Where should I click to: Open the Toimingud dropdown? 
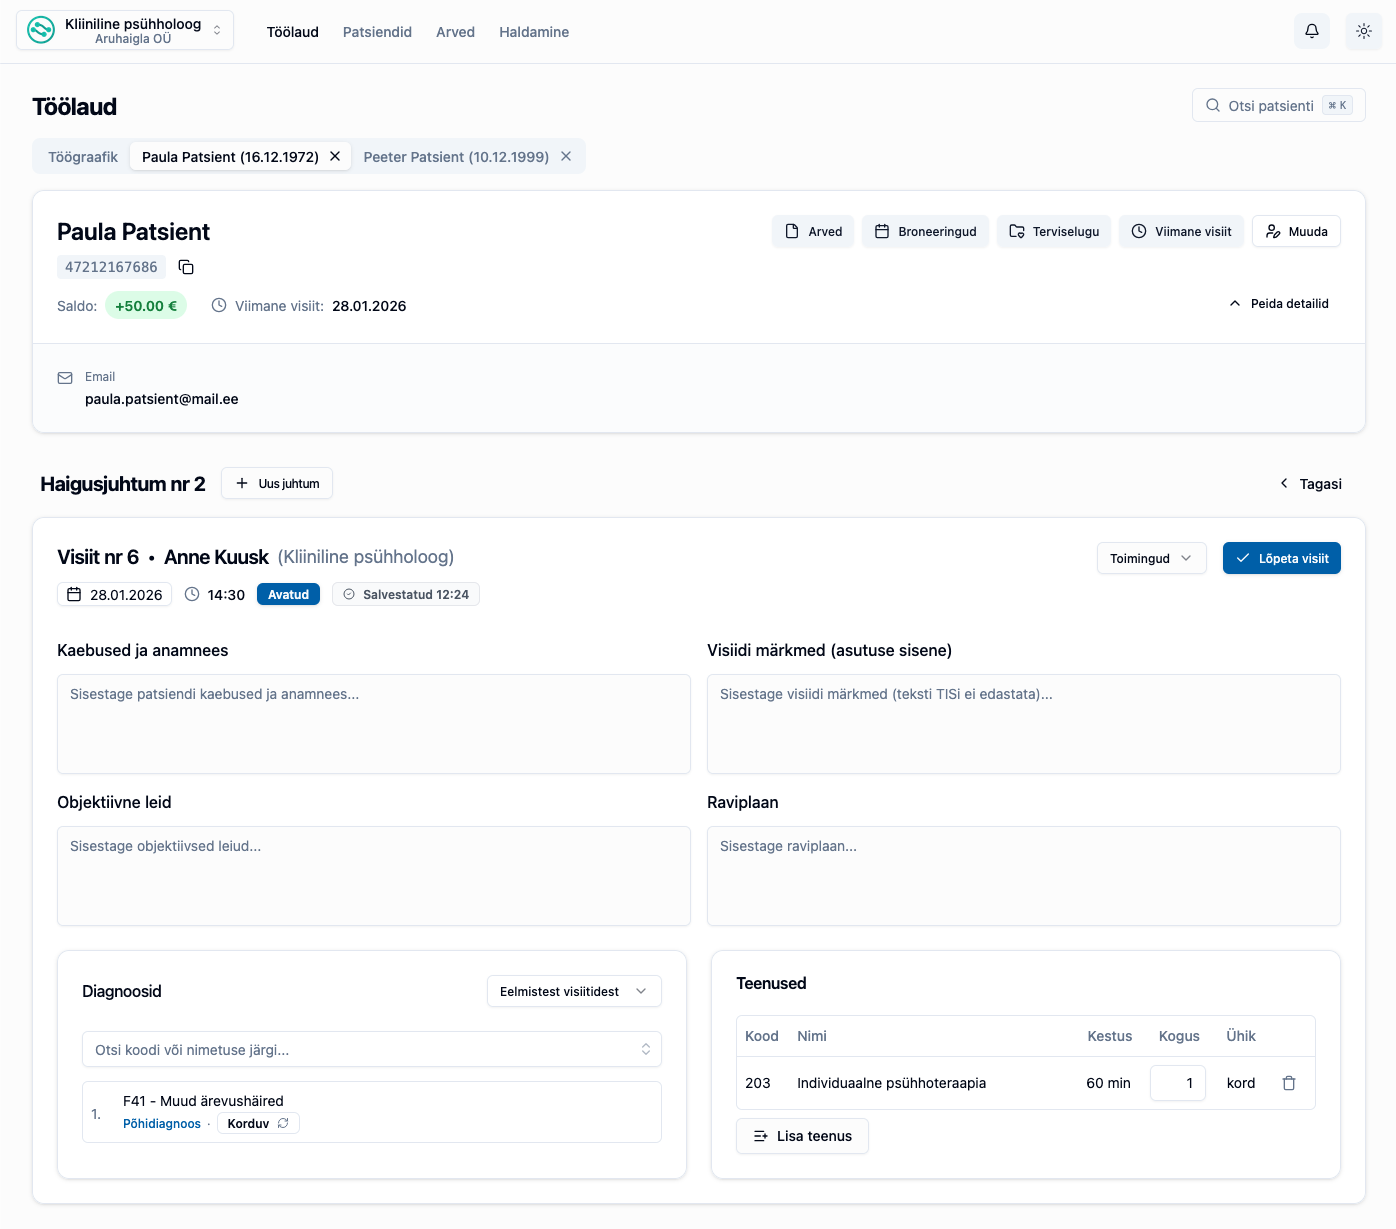click(x=1151, y=558)
